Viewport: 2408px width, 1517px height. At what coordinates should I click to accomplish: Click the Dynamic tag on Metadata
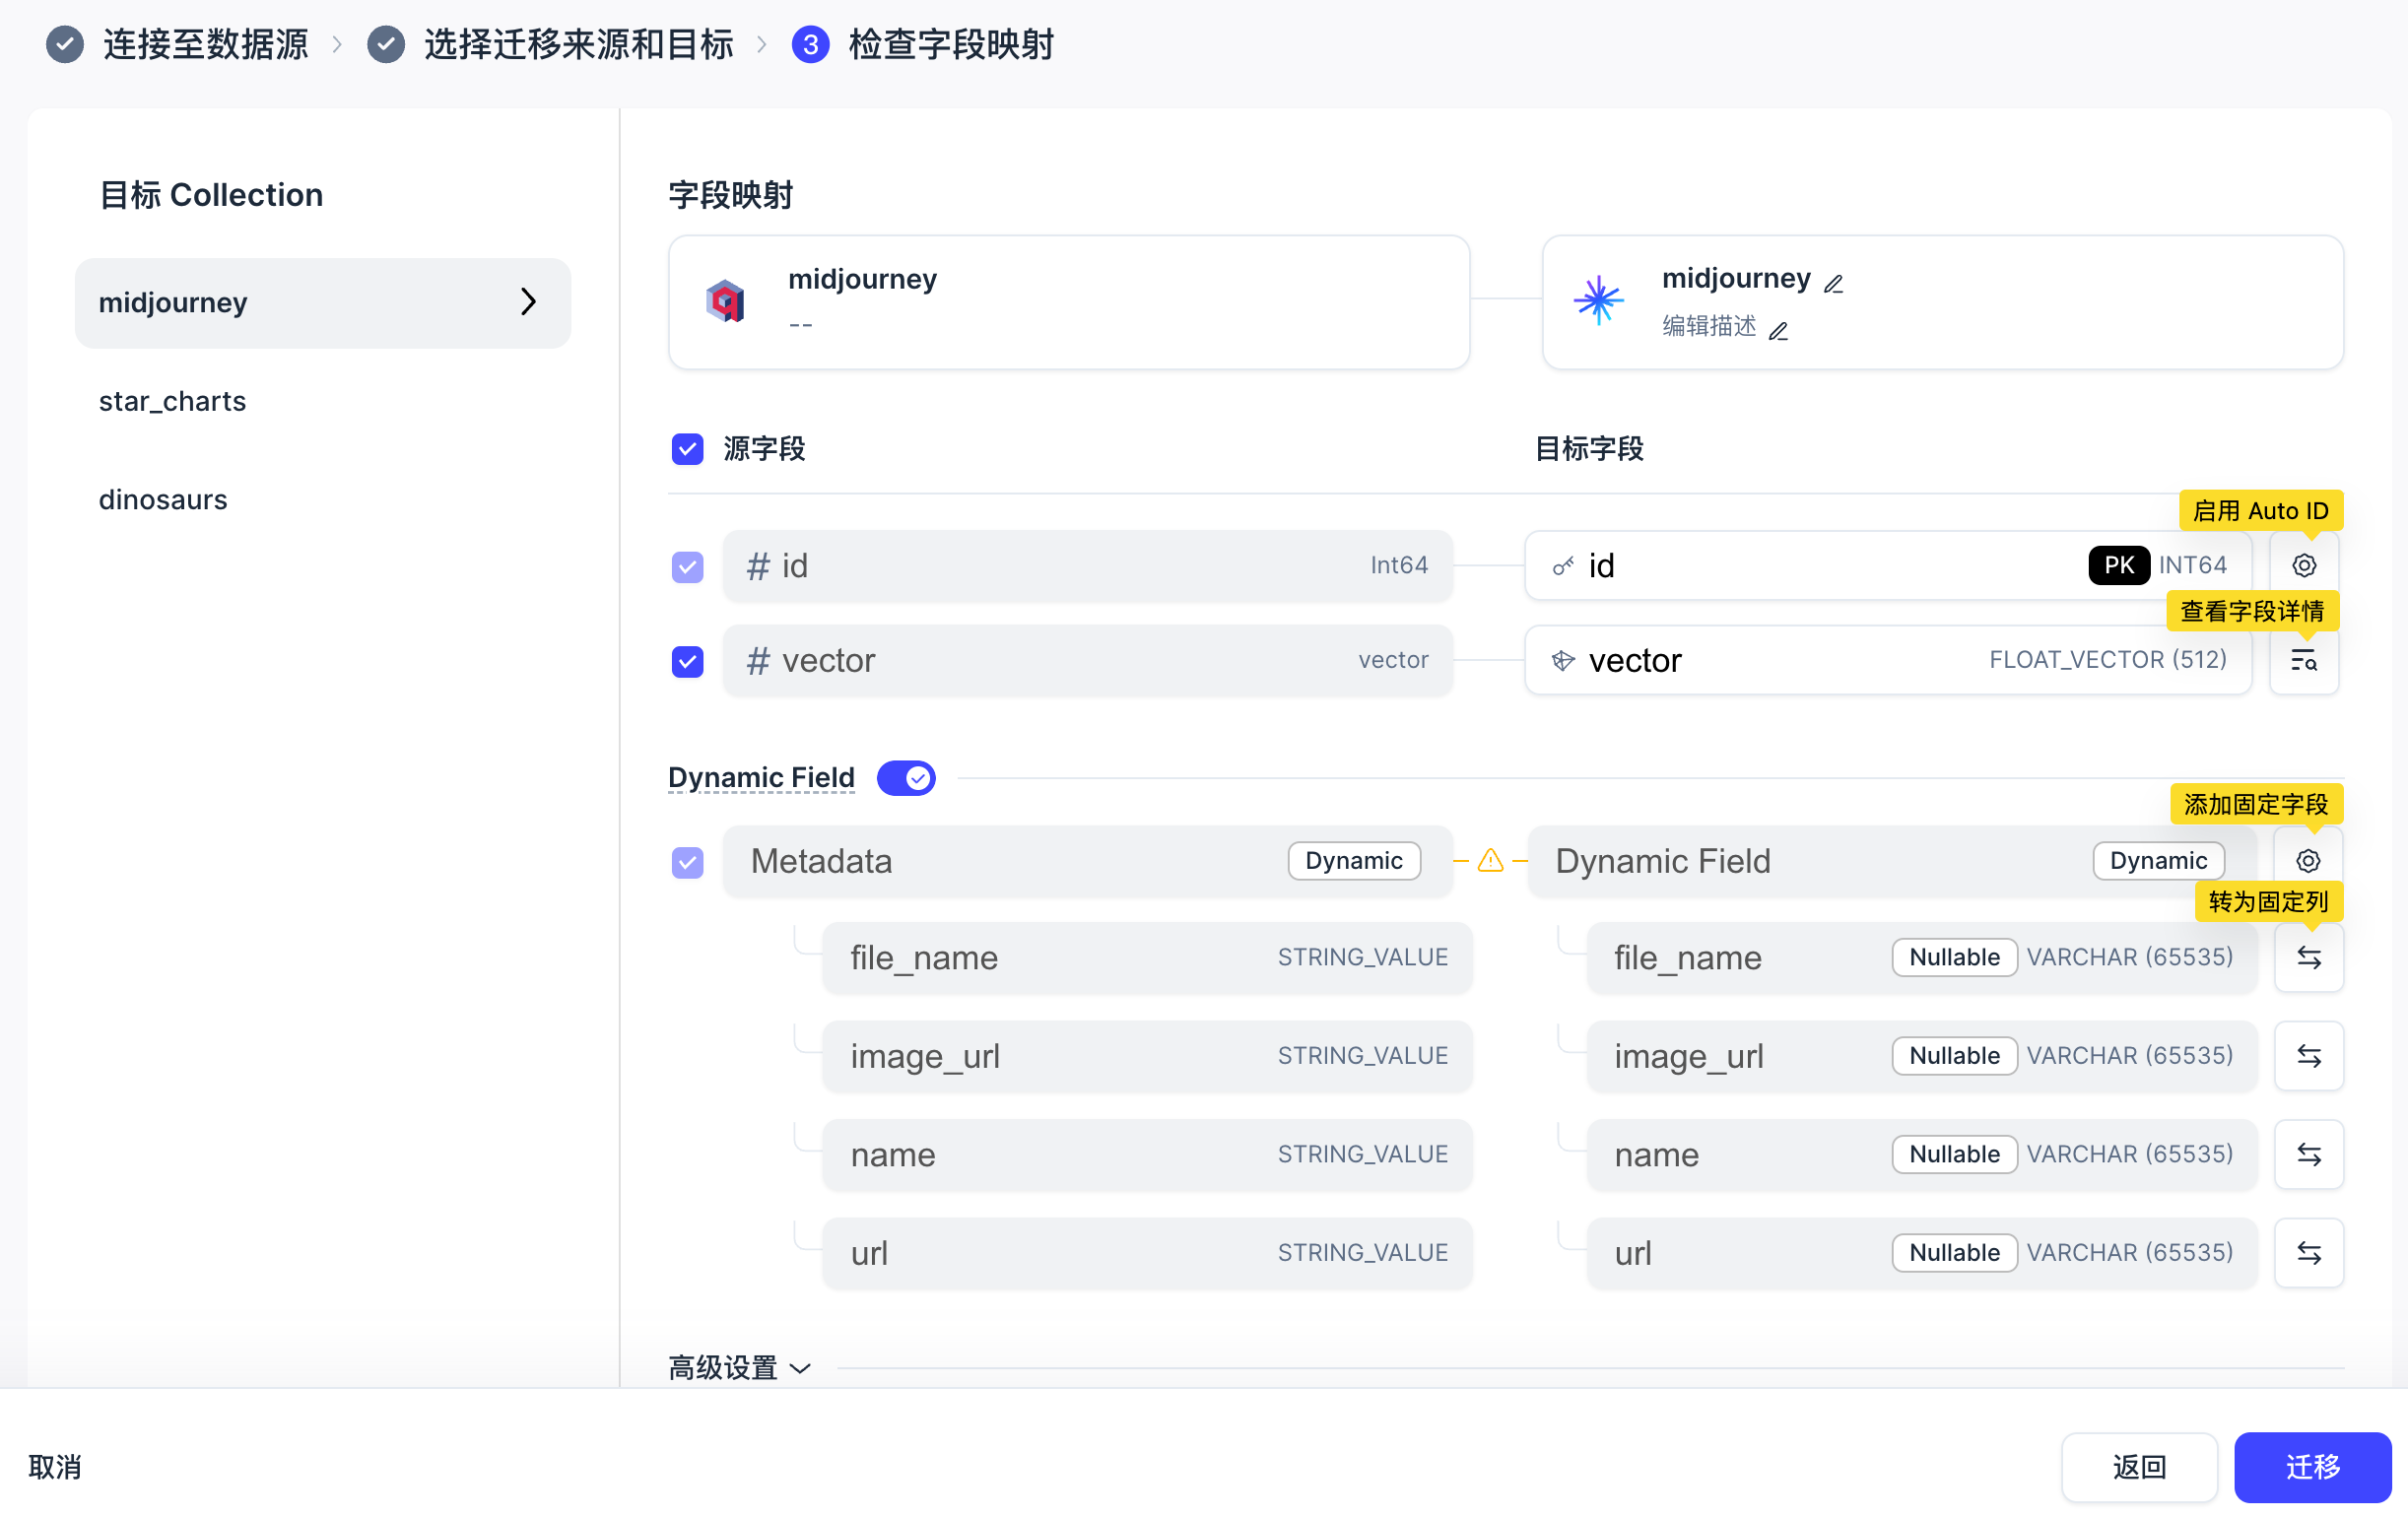(x=1354, y=861)
